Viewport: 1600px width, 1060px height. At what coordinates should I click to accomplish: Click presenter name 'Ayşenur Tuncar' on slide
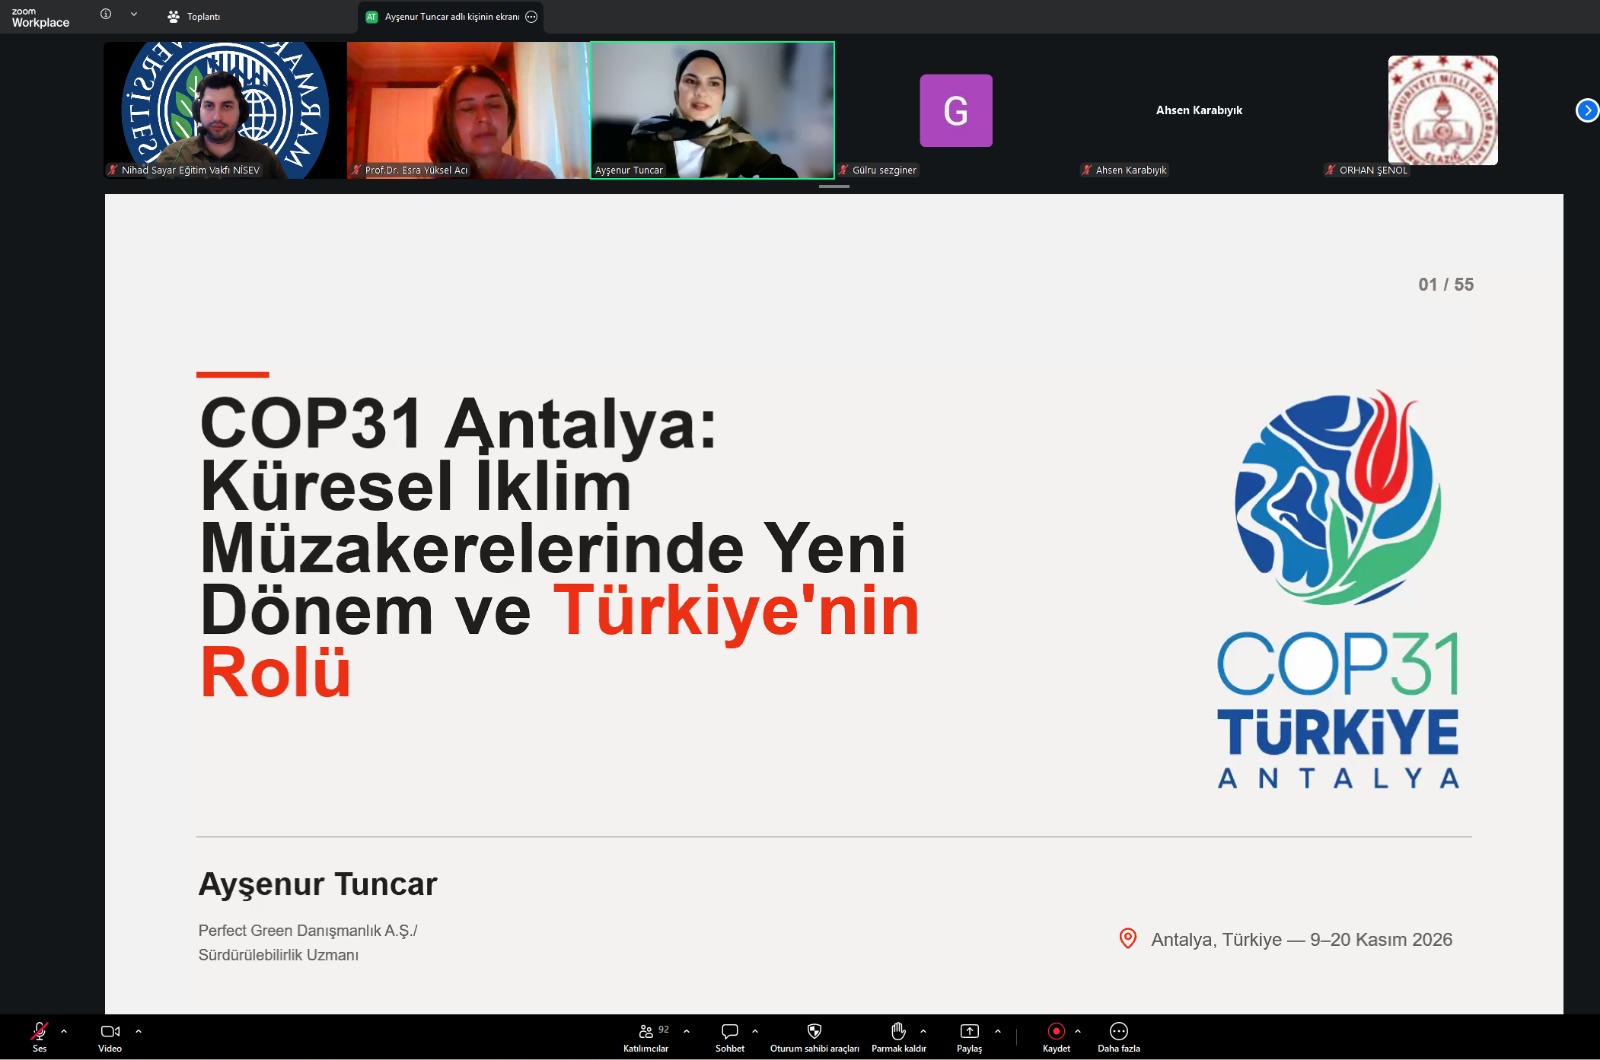pos(318,884)
